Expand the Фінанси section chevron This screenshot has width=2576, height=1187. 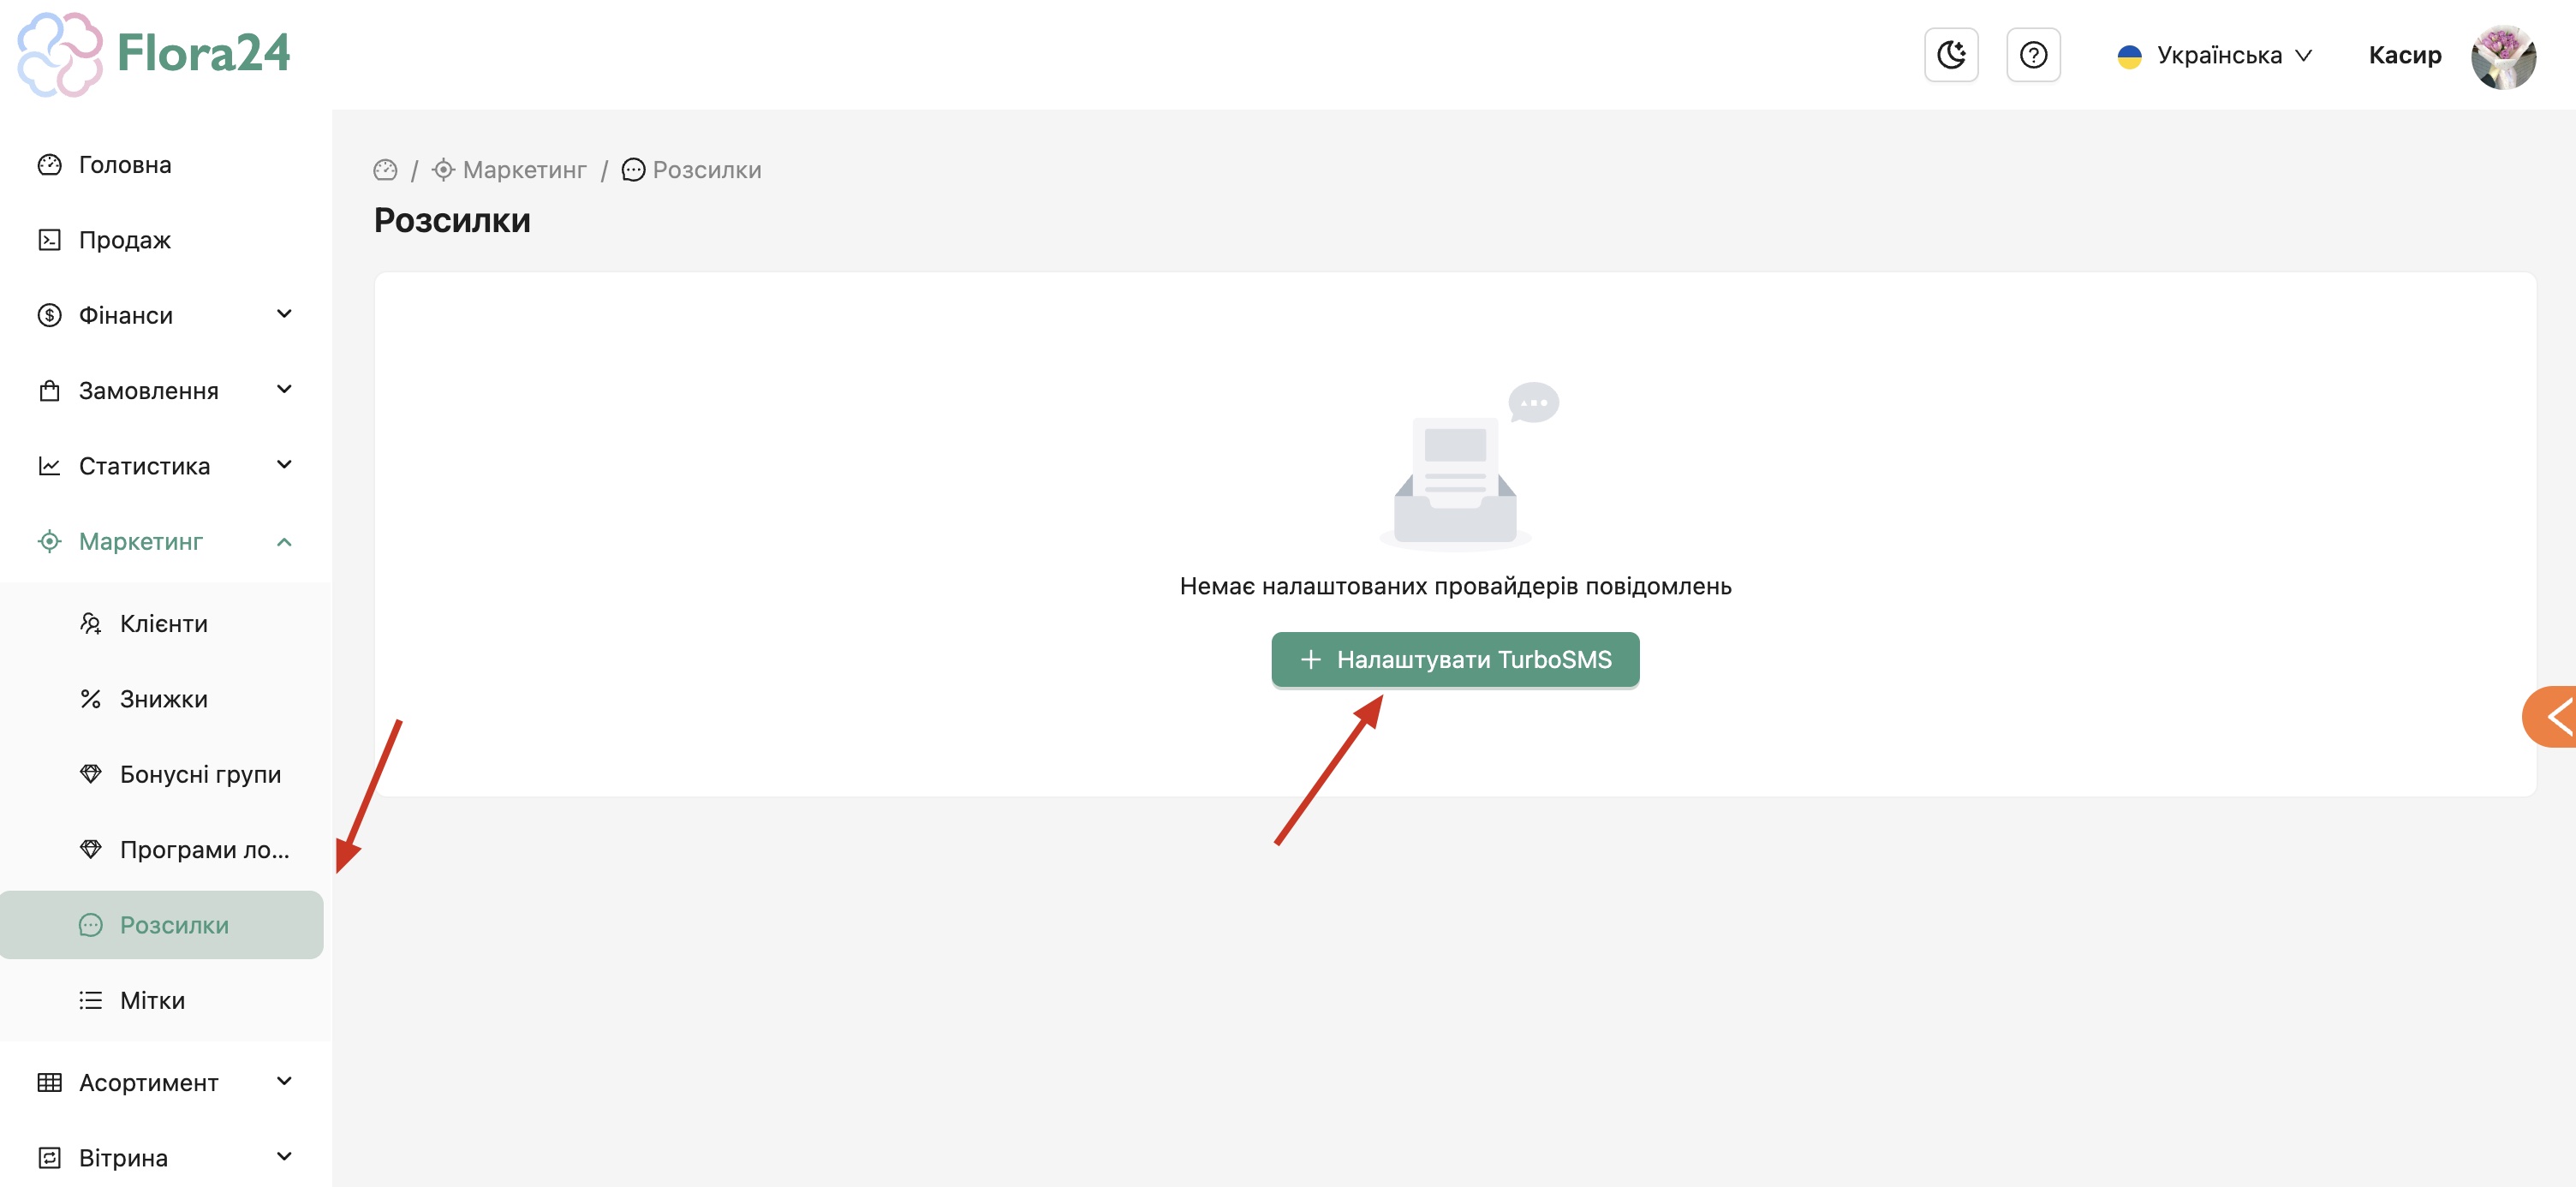(284, 314)
